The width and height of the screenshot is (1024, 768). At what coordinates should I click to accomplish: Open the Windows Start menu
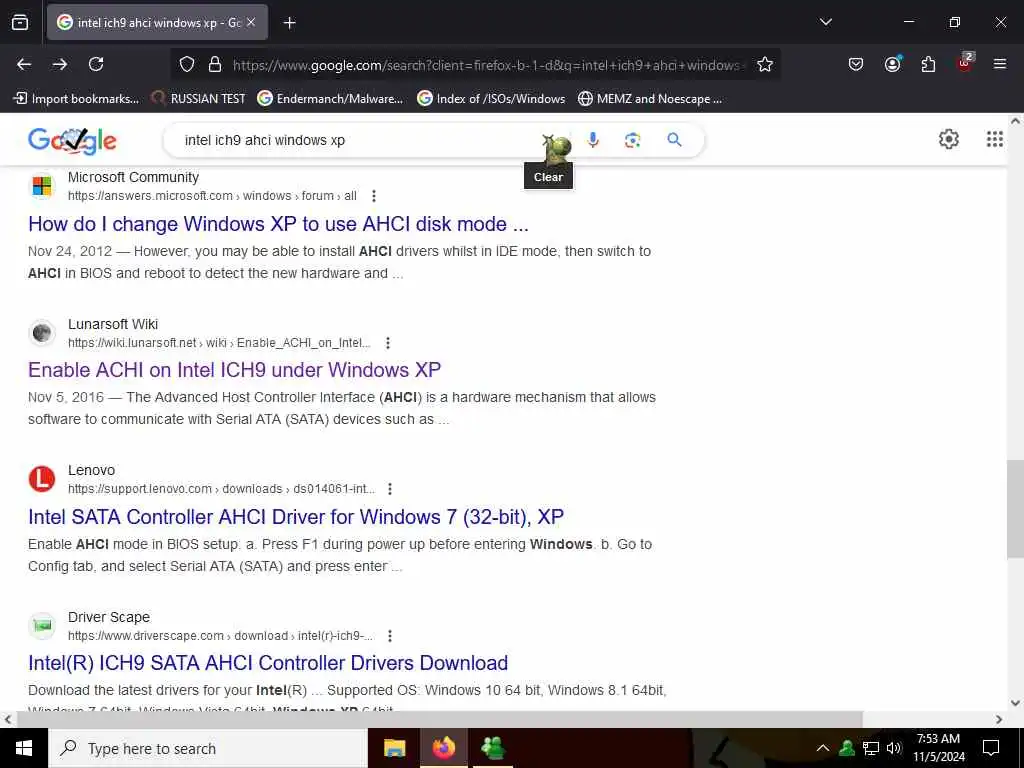[24, 748]
